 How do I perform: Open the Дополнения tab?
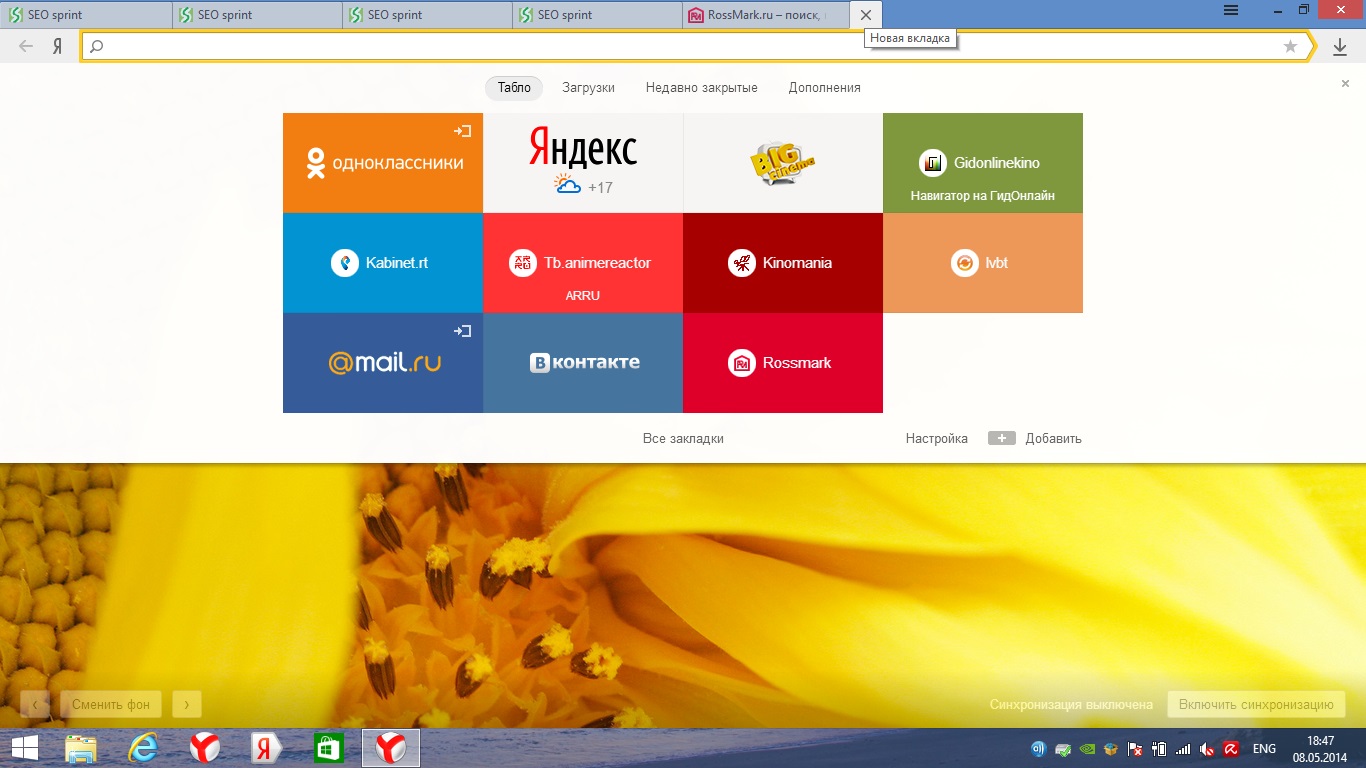tap(824, 88)
